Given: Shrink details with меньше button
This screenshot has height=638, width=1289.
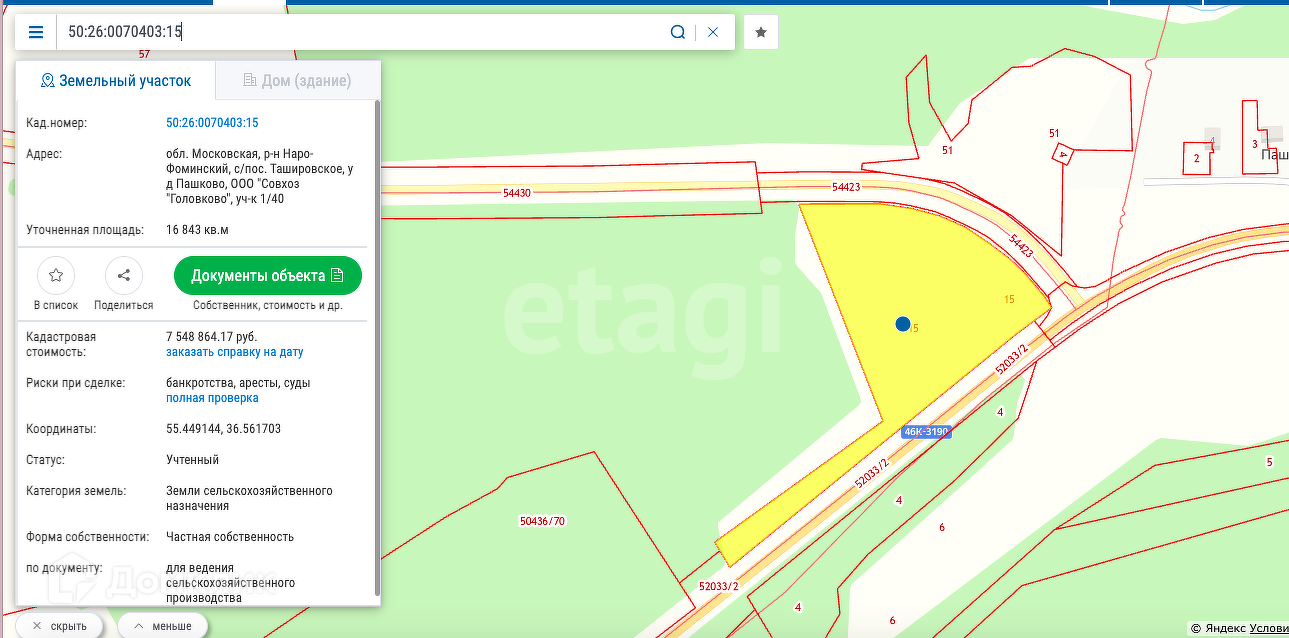Looking at the screenshot, I should coord(162,626).
